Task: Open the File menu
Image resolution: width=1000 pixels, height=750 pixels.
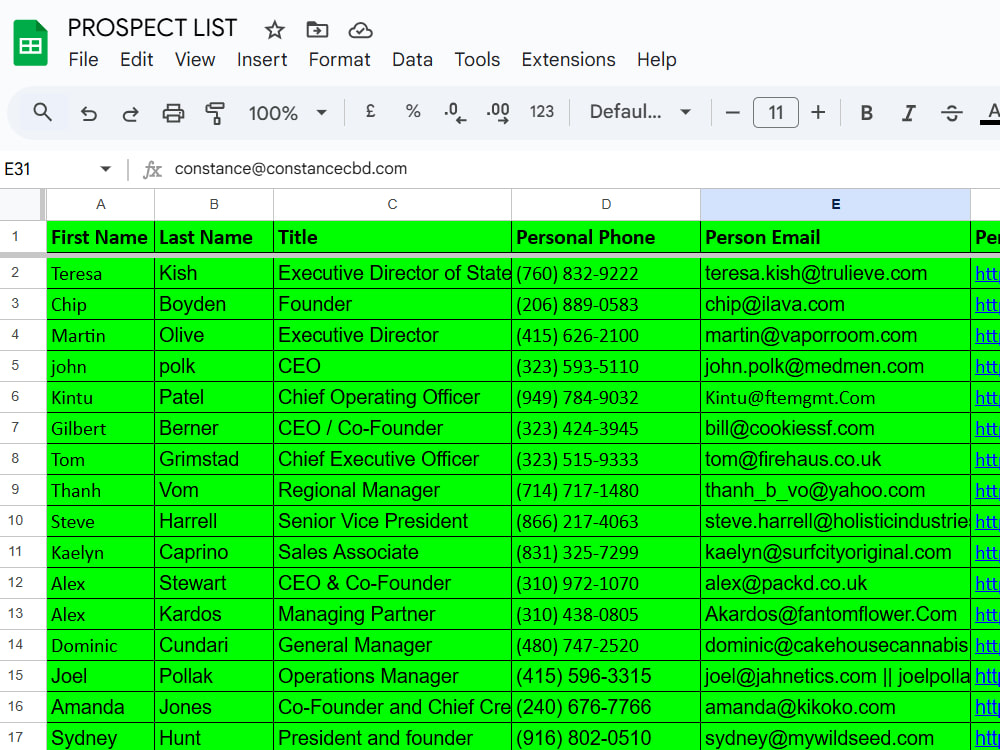Action: pos(84,59)
